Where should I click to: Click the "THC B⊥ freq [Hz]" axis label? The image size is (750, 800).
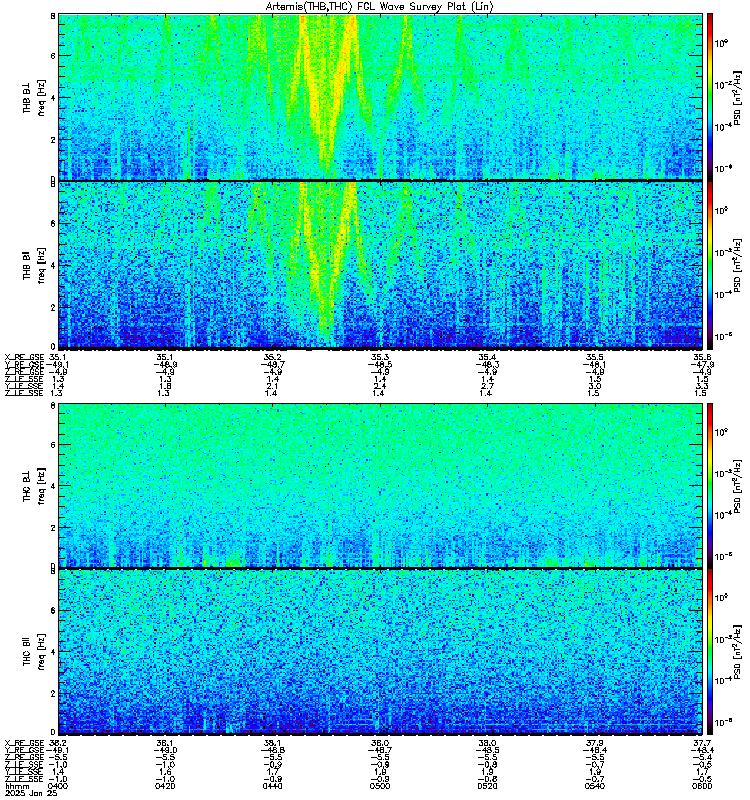point(34,485)
